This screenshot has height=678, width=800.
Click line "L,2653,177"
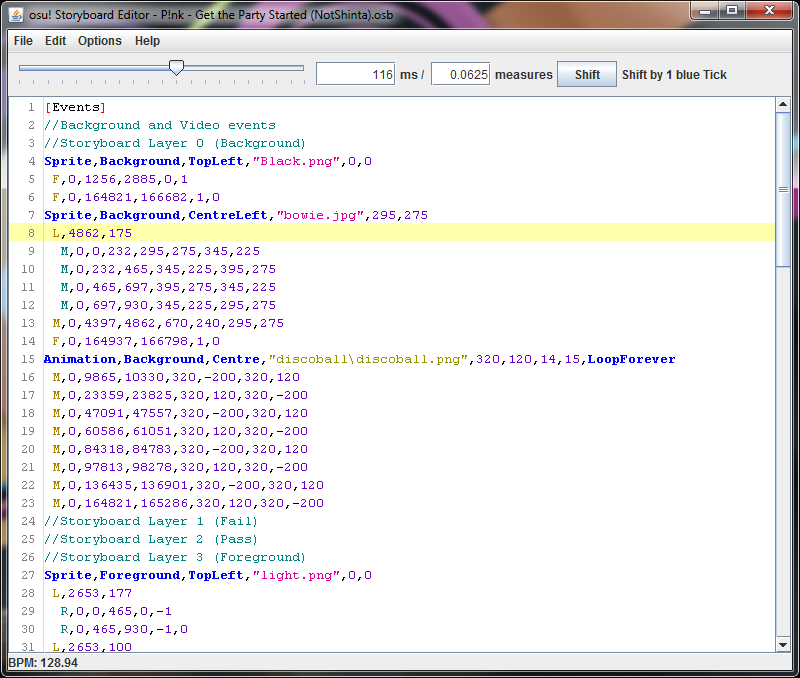pyautogui.click(x=92, y=593)
